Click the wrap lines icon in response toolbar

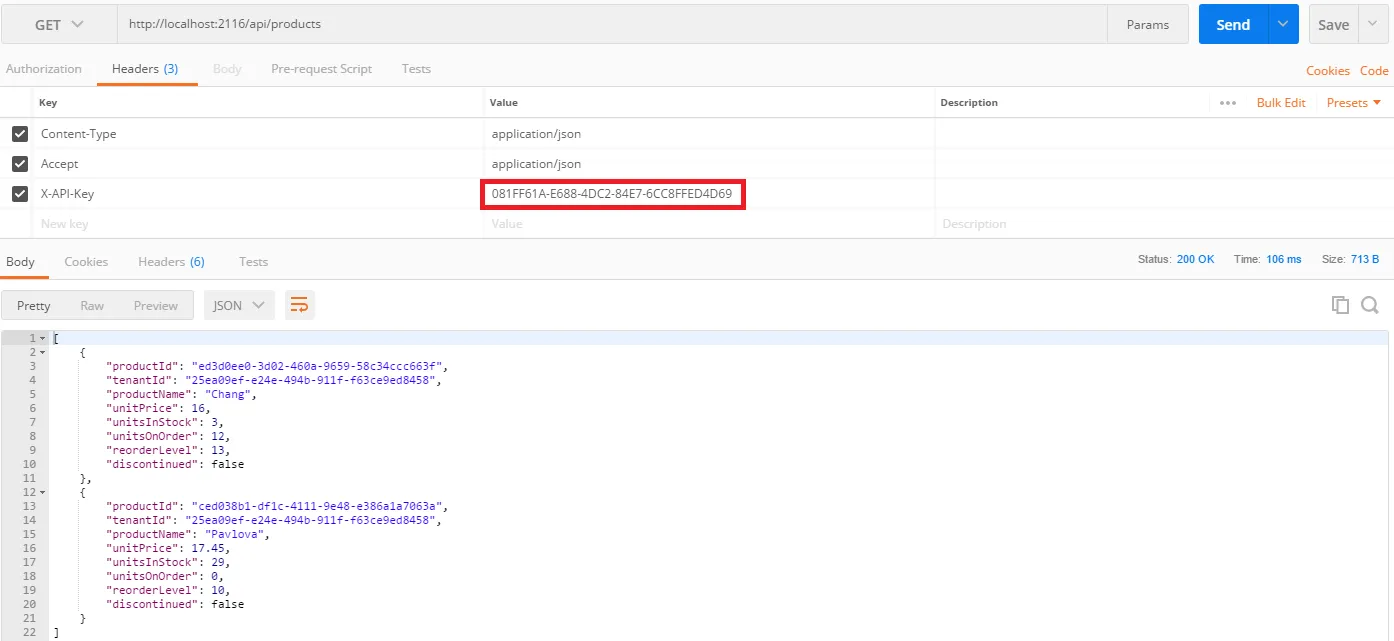(299, 306)
